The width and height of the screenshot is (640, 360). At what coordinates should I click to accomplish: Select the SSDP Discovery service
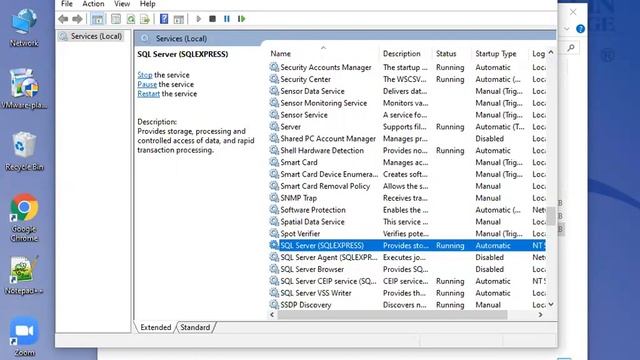coord(407,304)
